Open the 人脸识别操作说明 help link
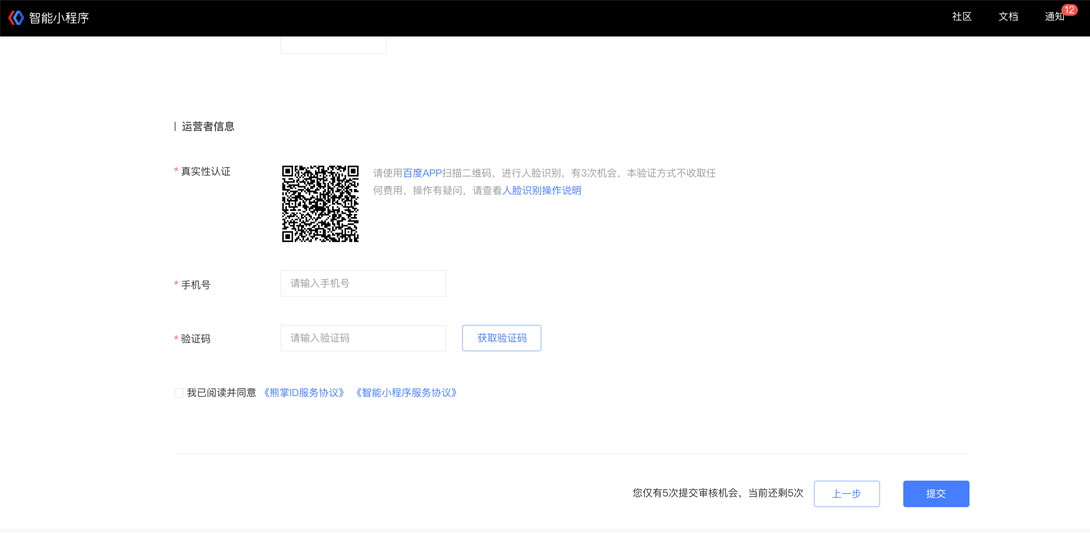 pyautogui.click(x=541, y=190)
